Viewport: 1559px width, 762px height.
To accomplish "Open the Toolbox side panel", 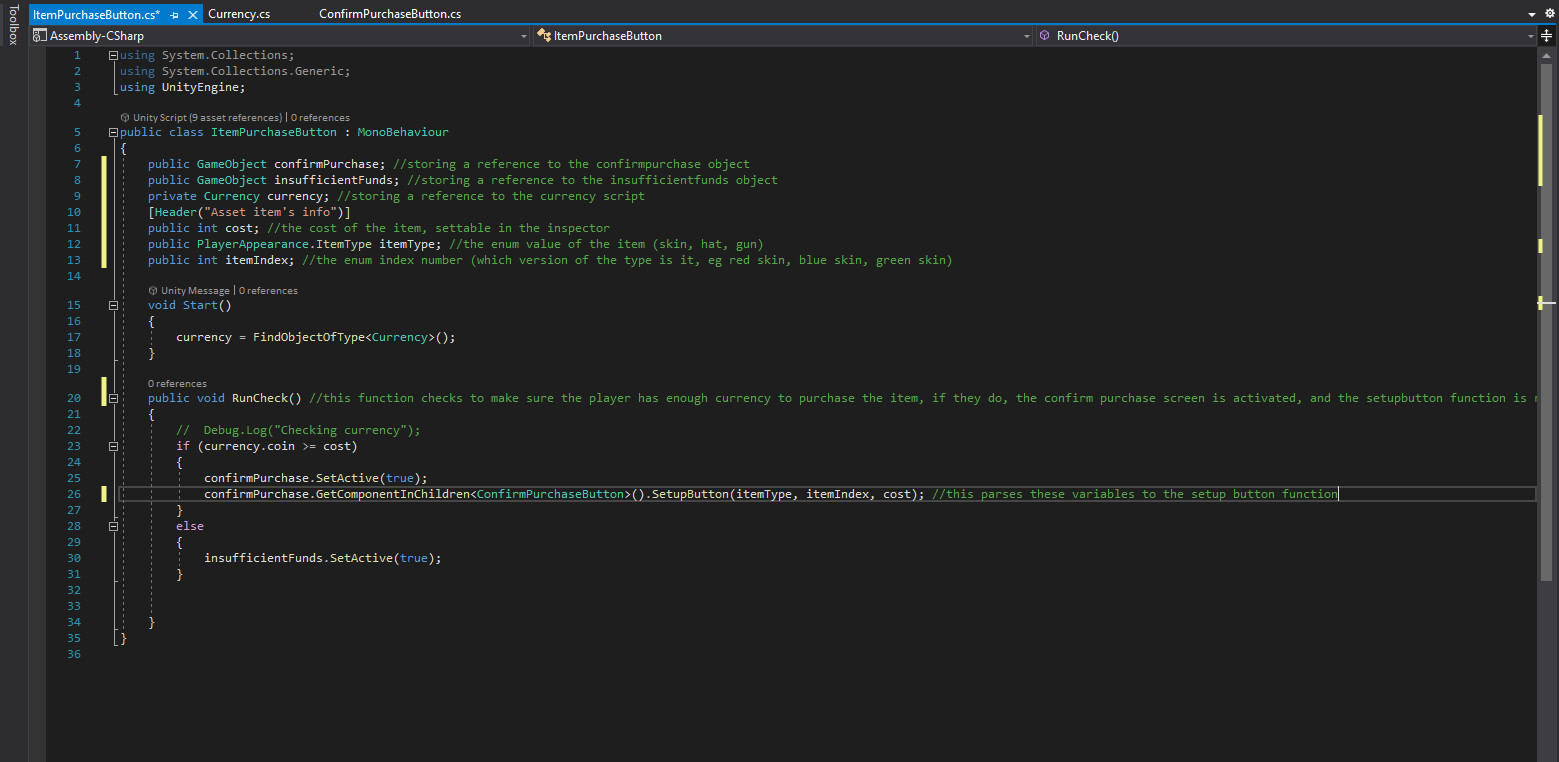I will (x=13, y=25).
